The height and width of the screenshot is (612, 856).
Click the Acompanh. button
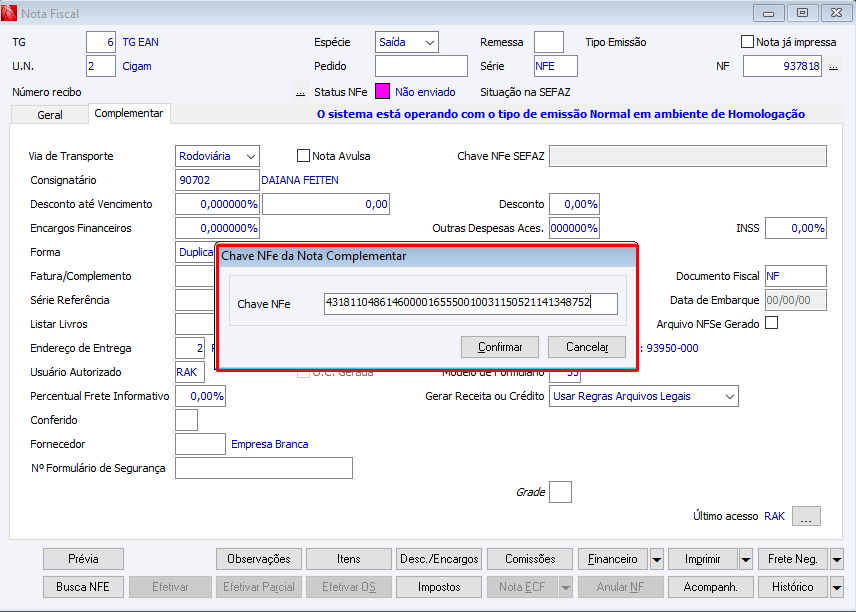tap(711, 587)
